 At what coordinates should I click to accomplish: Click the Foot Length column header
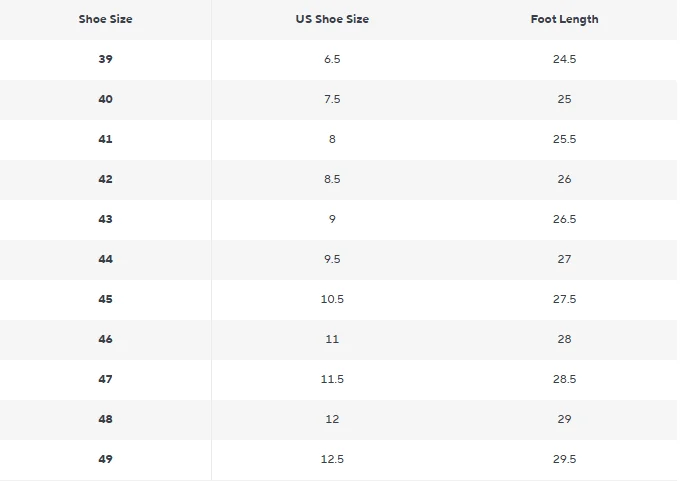(564, 20)
